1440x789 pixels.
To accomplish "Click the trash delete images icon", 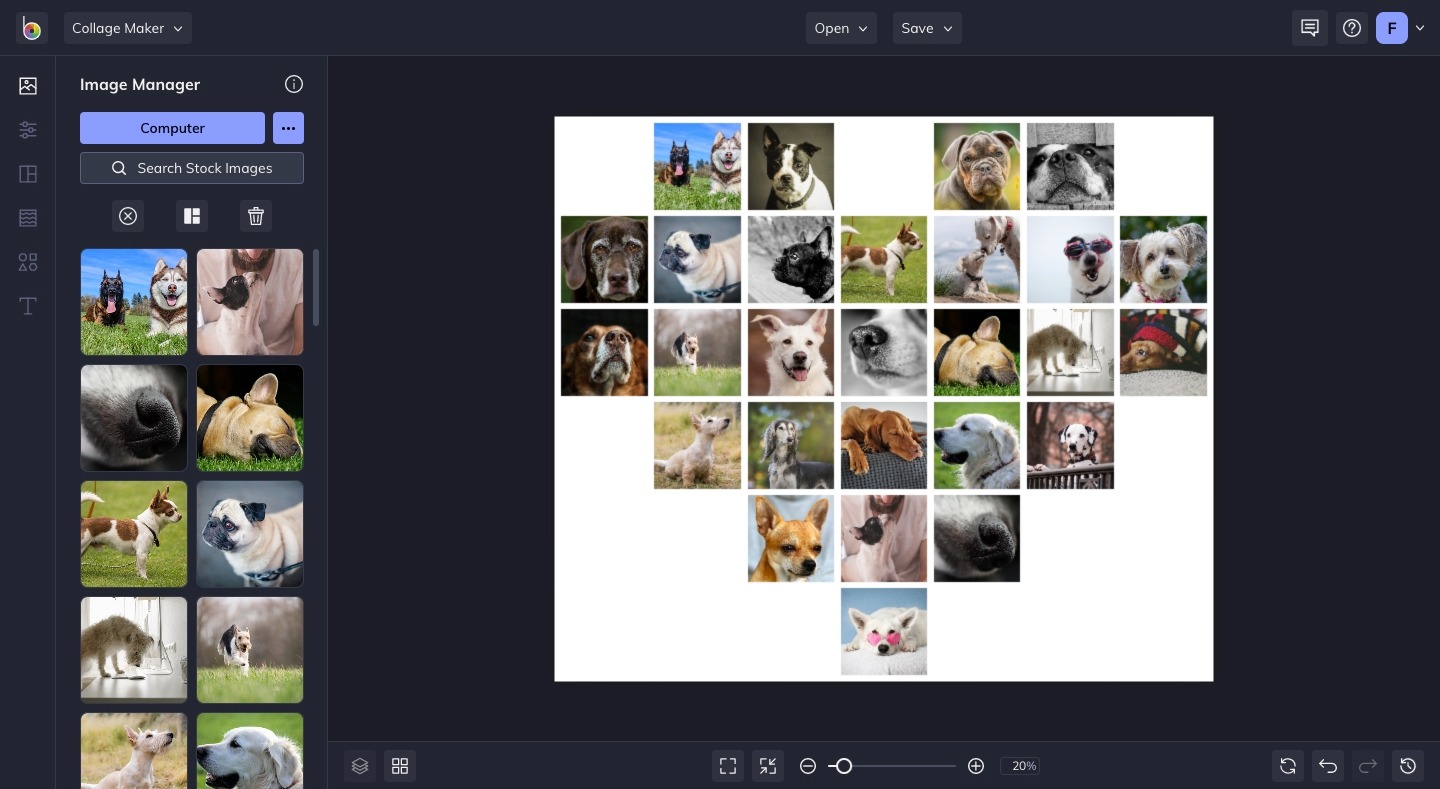I will click(256, 216).
